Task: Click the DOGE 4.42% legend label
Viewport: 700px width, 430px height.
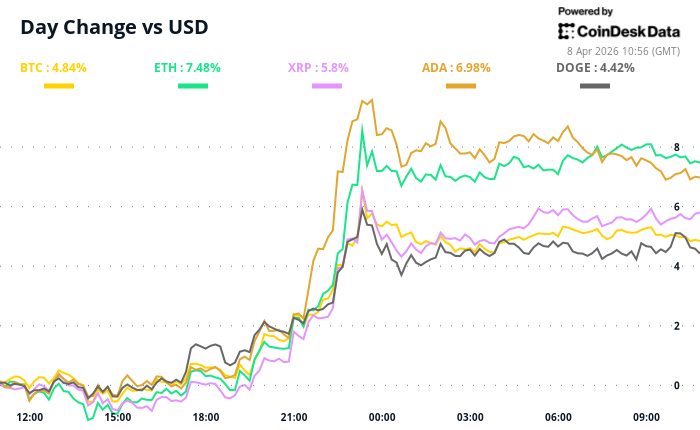Action: coord(596,68)
